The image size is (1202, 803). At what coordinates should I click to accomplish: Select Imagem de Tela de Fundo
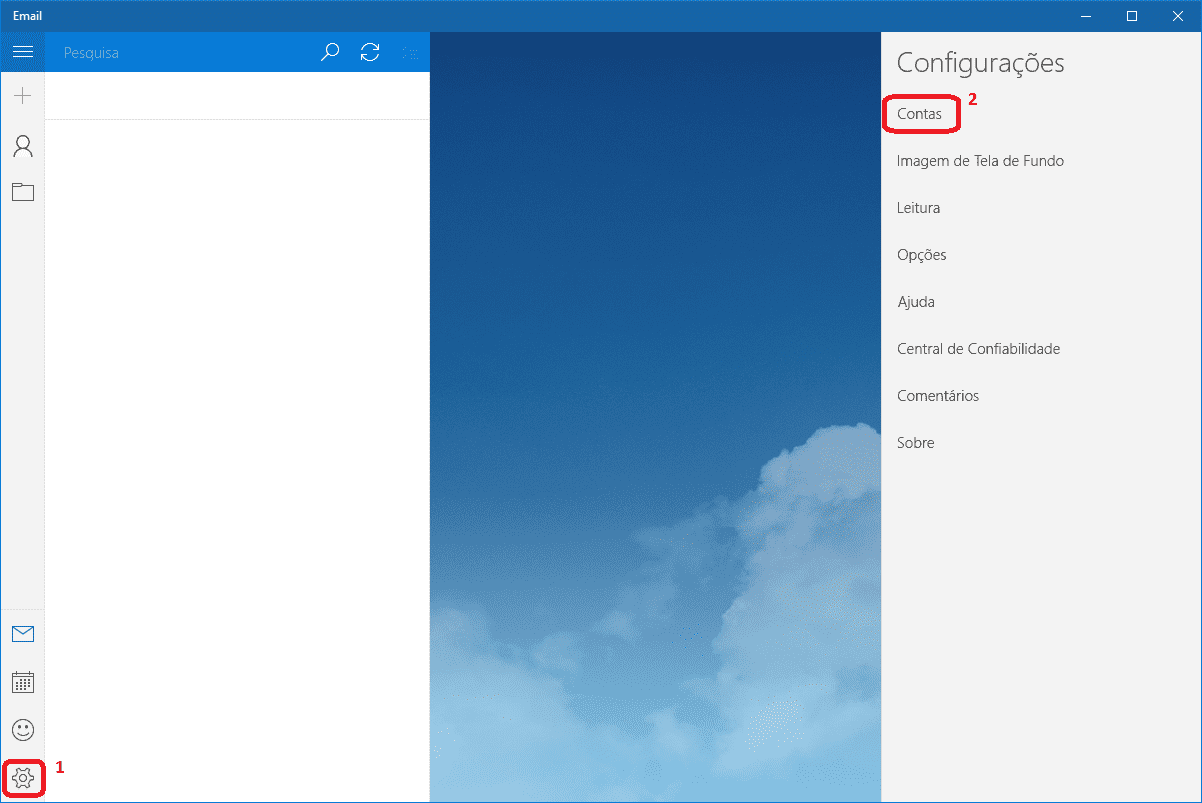pos(980,161)
